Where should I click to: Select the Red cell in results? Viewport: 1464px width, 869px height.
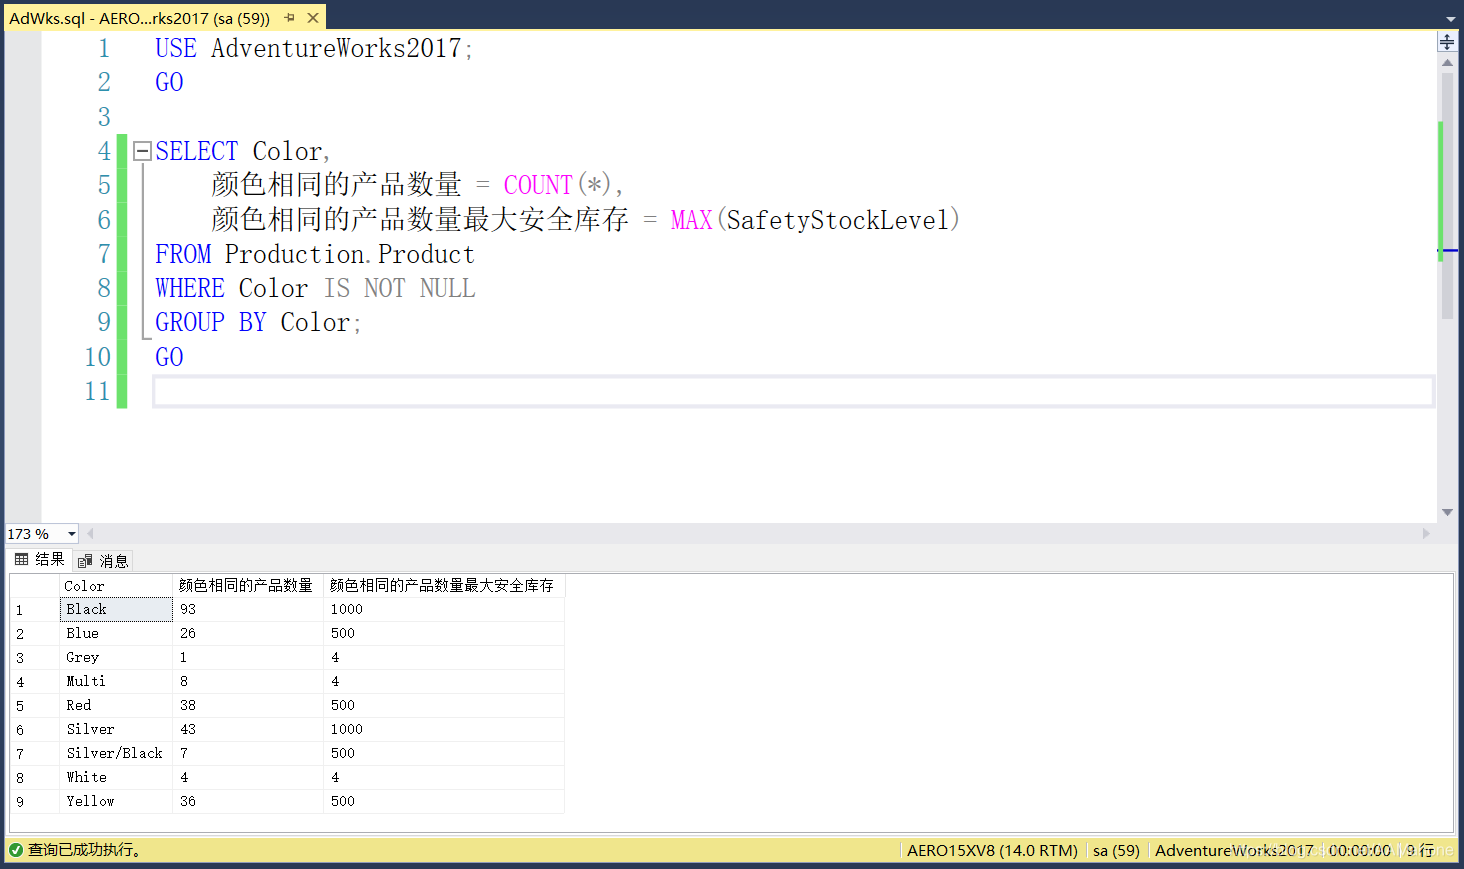pos(116,705)
